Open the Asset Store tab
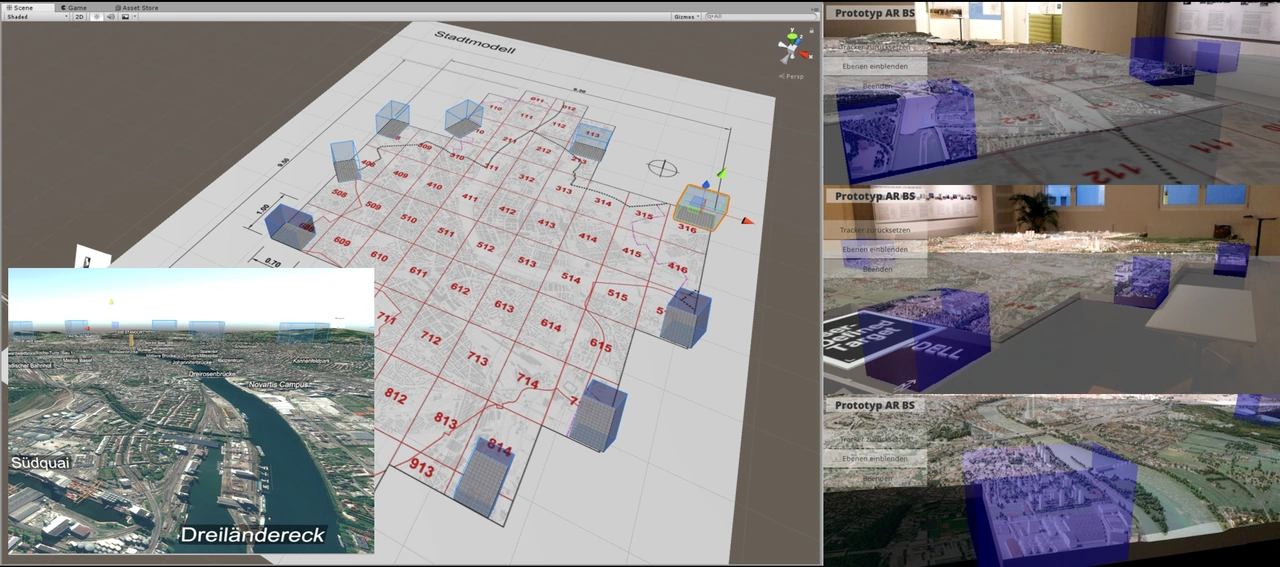This screenshot has width=1280, height=567. (x=136, y=7)
